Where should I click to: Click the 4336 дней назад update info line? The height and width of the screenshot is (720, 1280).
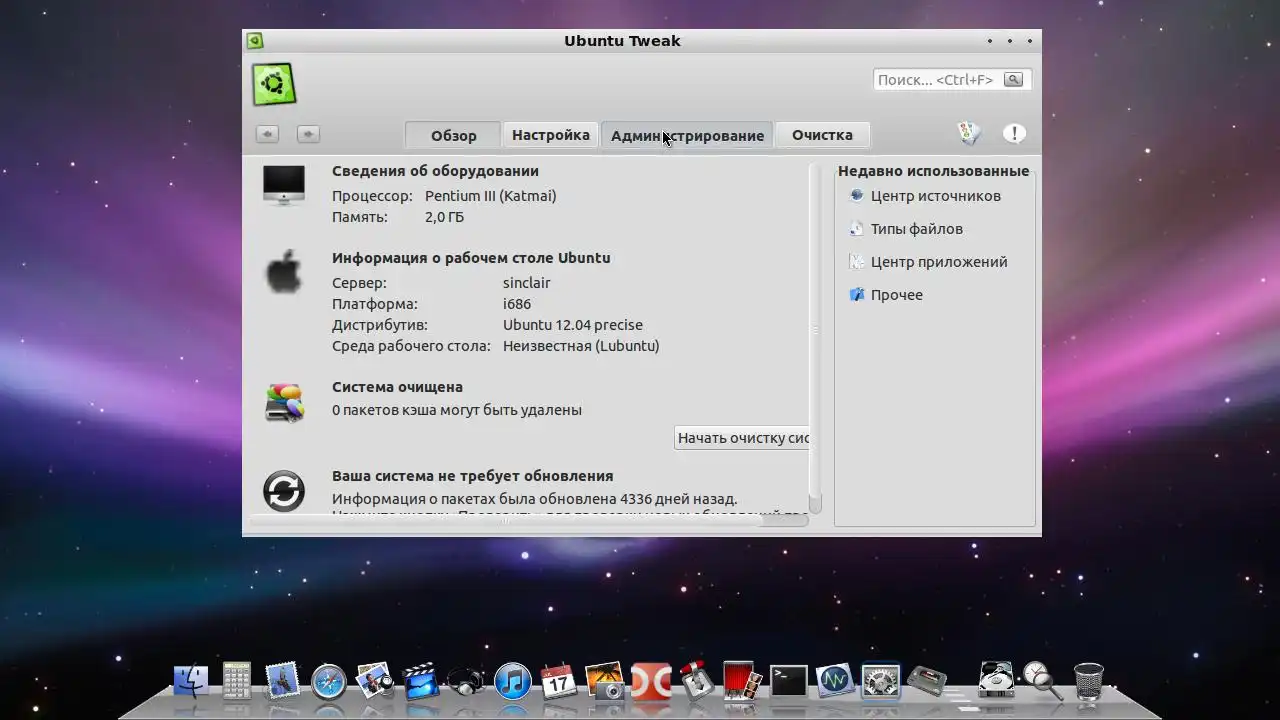pos(535,499)
